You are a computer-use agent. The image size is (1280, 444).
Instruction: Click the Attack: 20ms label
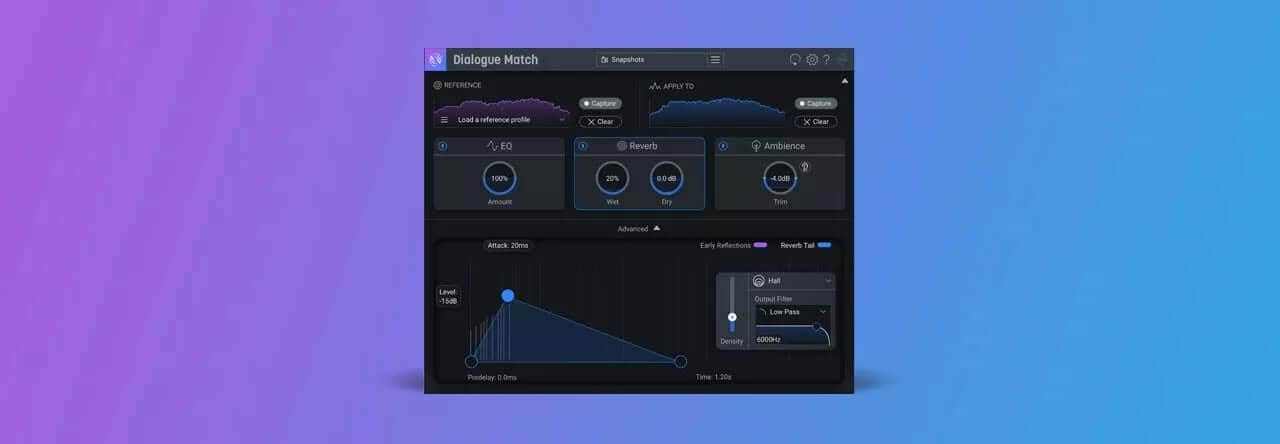[x=509, y=245]
